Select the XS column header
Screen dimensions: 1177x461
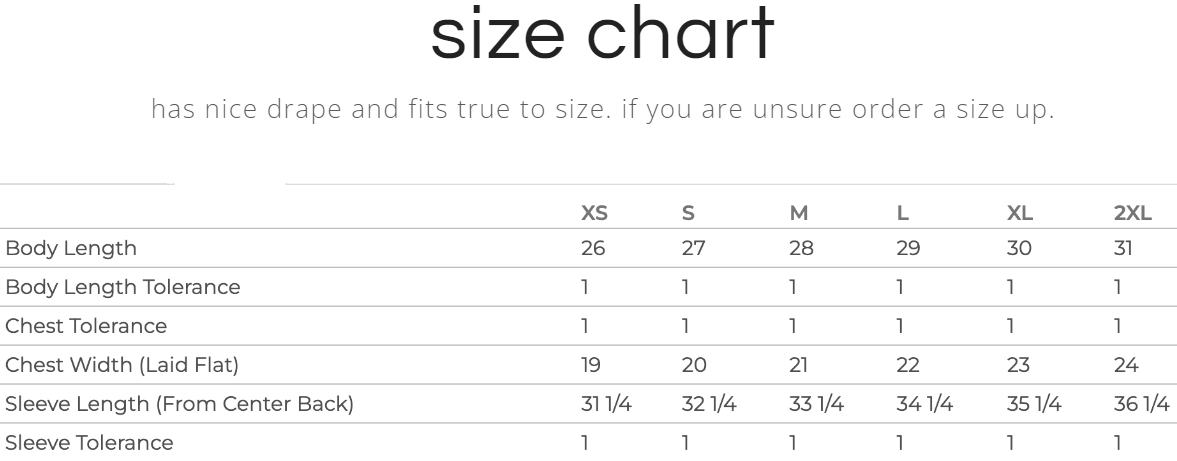[594, 213]
